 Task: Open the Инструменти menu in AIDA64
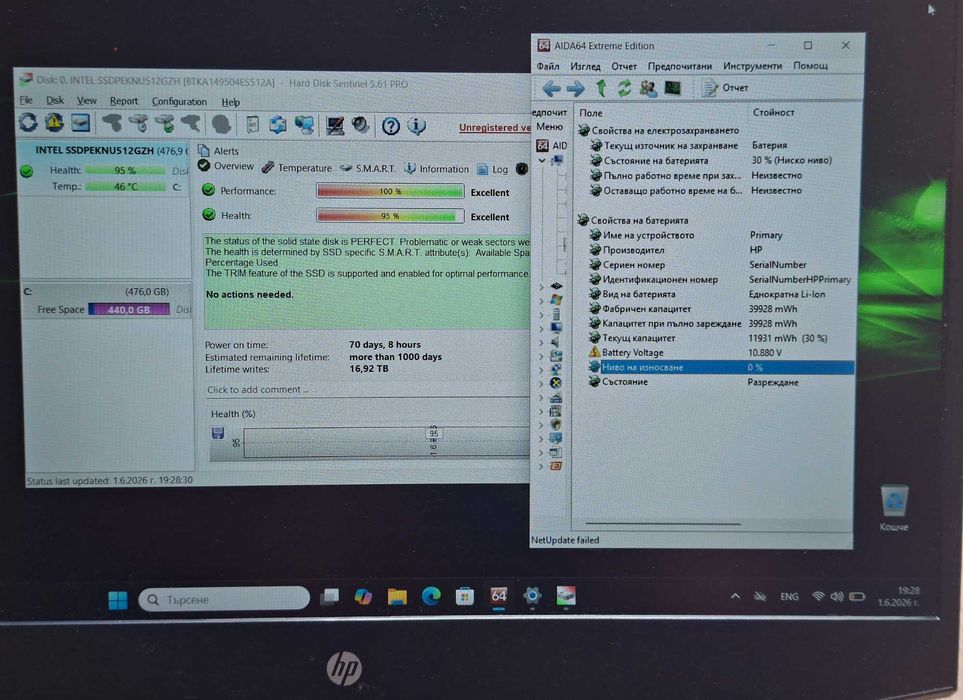(752, 66)
